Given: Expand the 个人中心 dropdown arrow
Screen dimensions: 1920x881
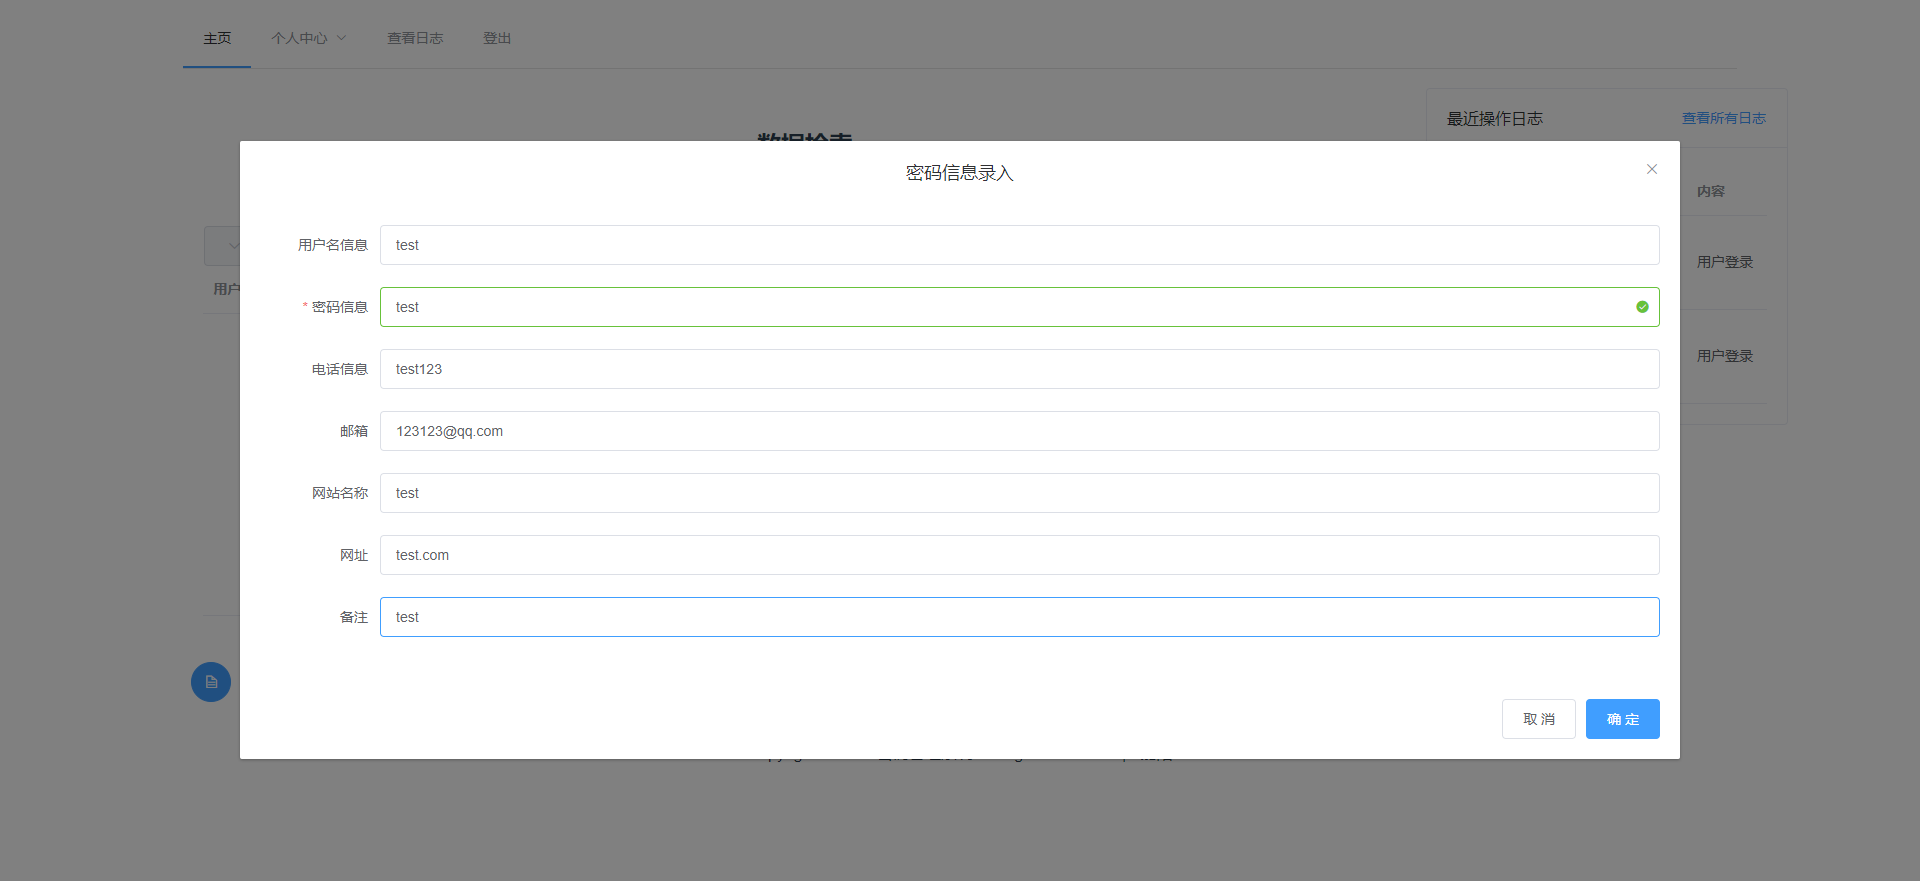Looking at the screenshot, I should [342, 38].
